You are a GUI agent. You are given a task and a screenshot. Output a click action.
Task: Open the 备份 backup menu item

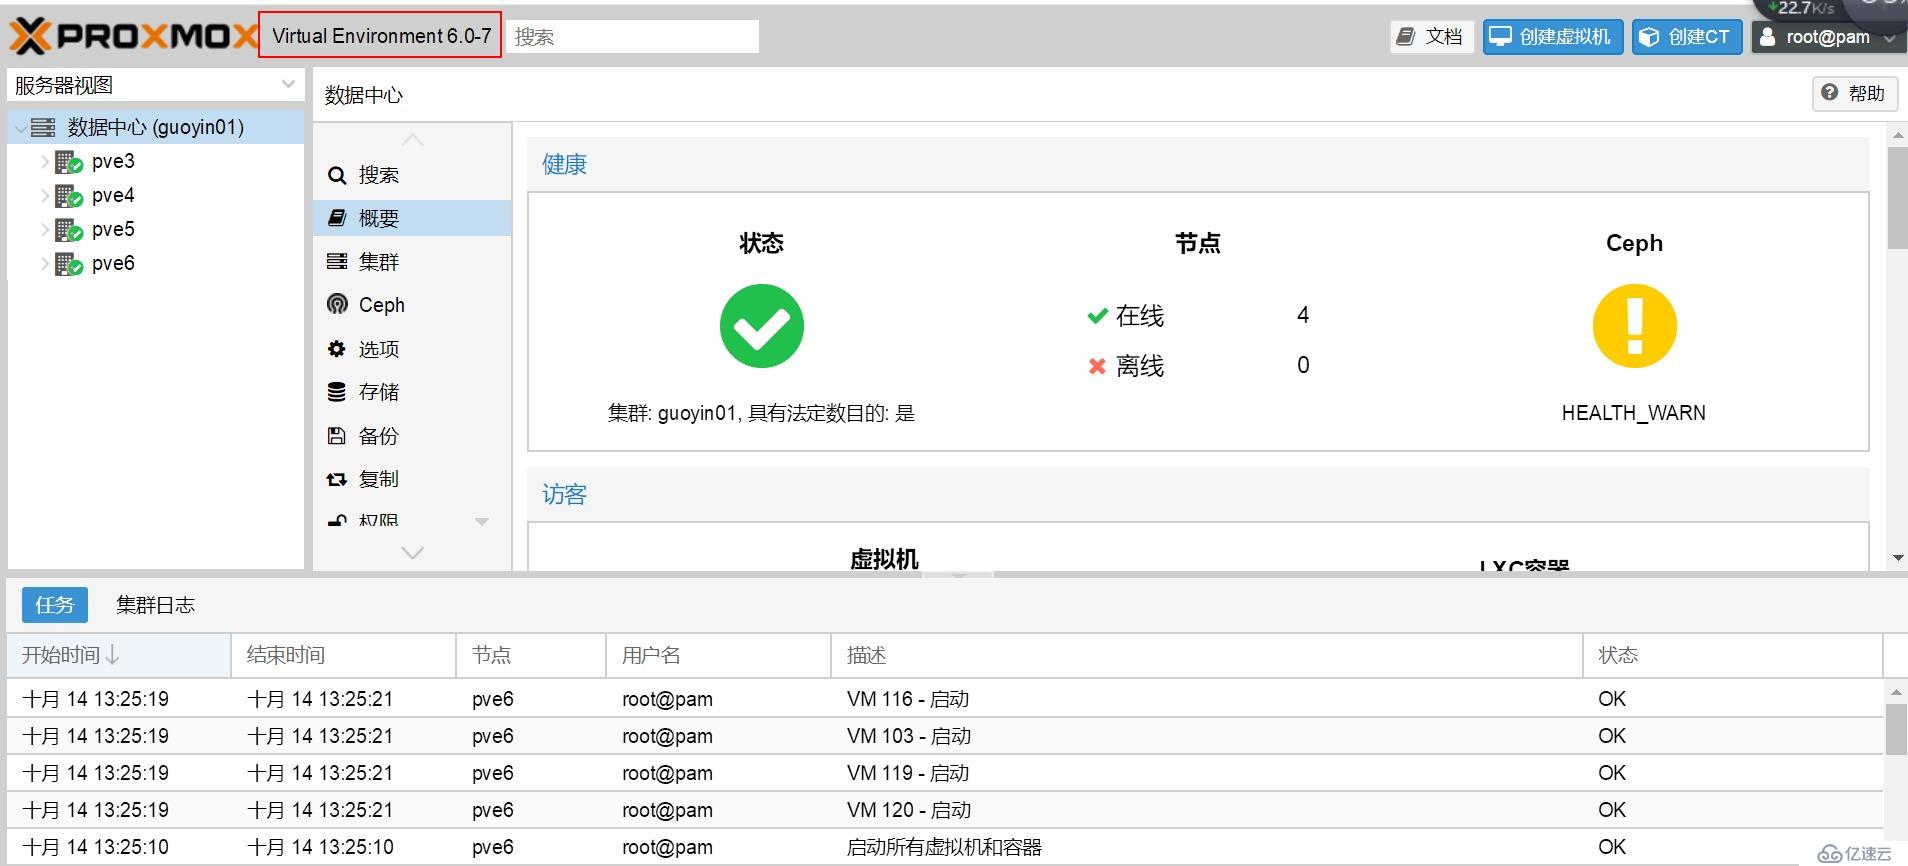click(x=412, y=435)
